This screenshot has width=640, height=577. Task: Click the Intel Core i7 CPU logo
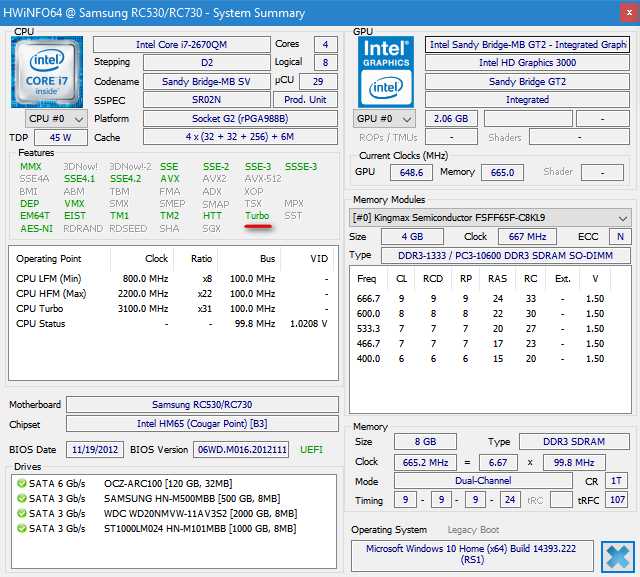tap(47, 72)
